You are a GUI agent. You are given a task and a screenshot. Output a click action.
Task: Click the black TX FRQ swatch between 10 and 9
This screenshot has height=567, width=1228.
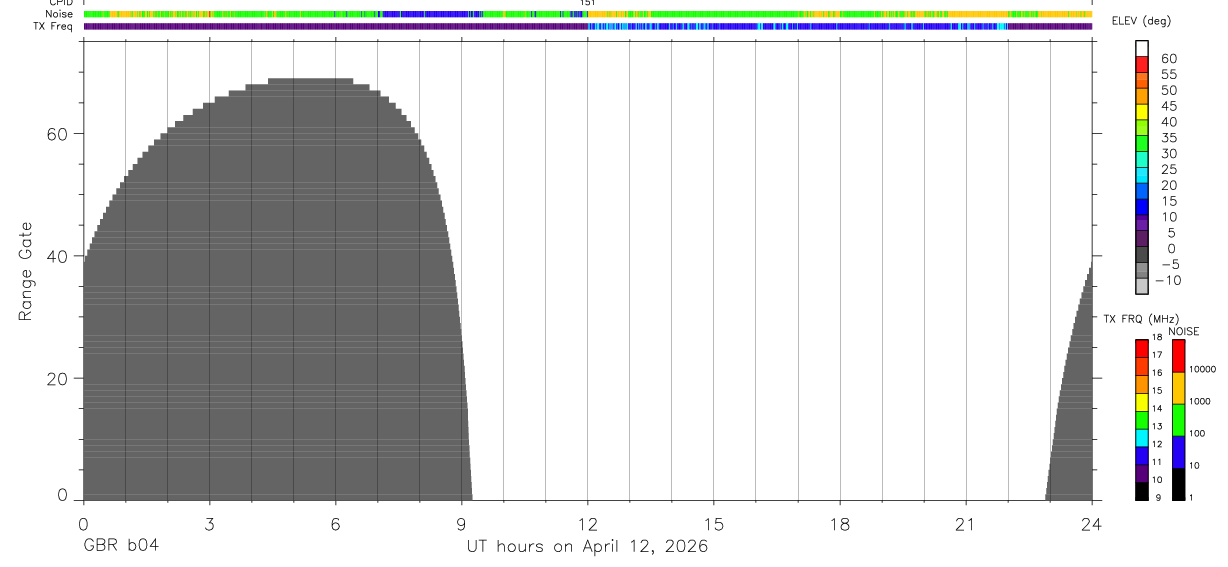(1141, 491)
